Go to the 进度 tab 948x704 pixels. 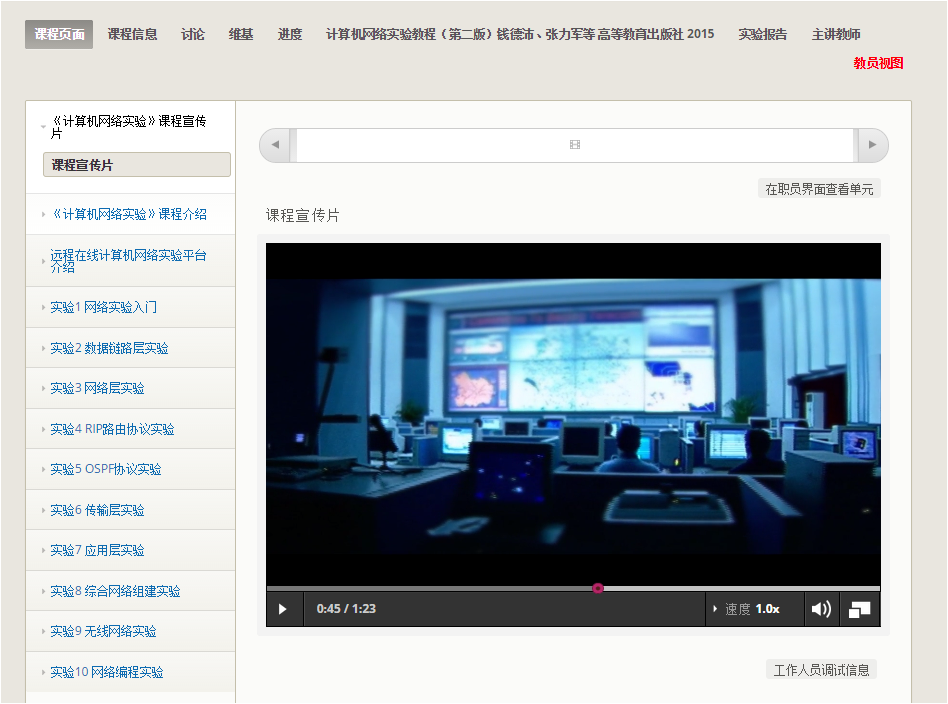290,35
